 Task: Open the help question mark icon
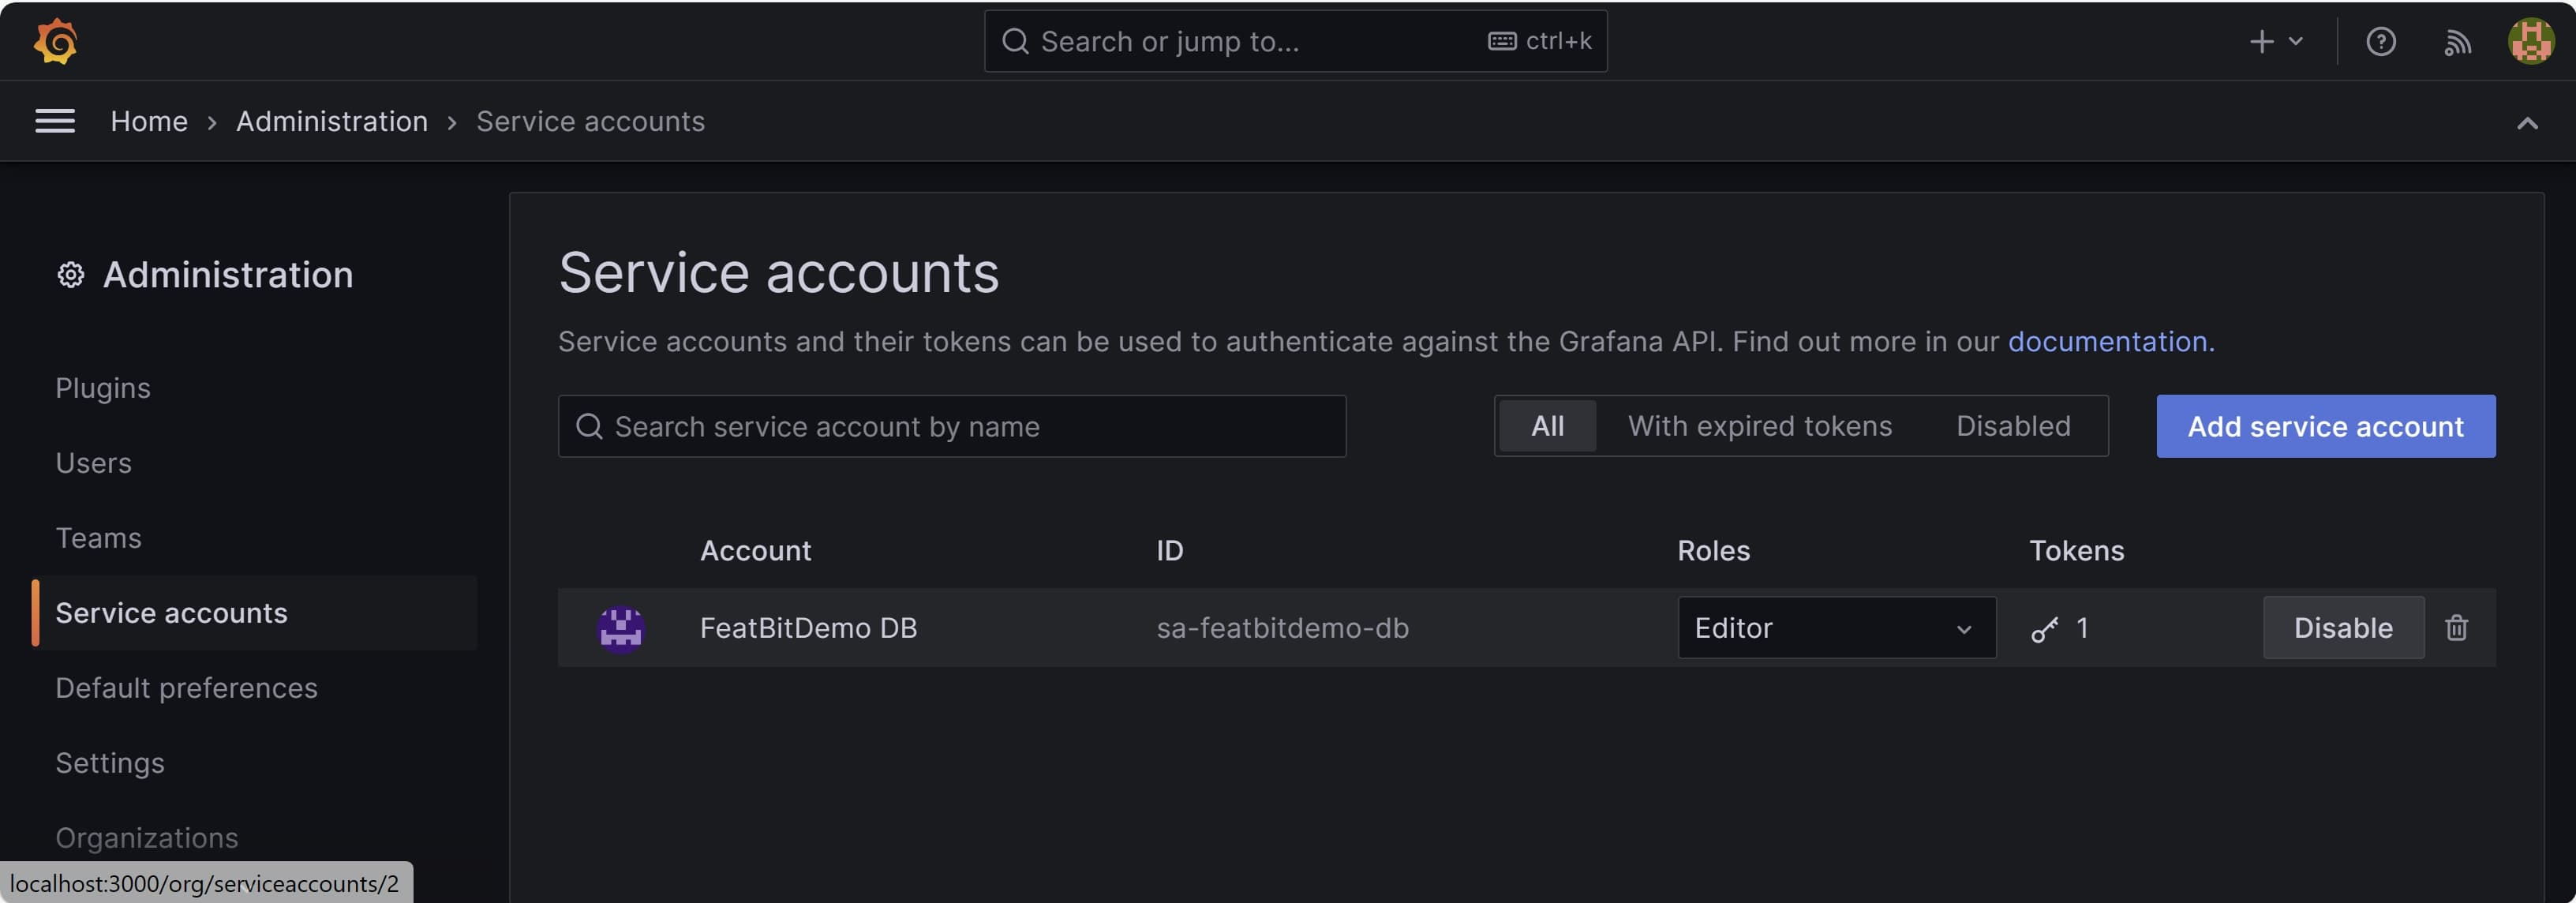click(x=2380, y=41)
